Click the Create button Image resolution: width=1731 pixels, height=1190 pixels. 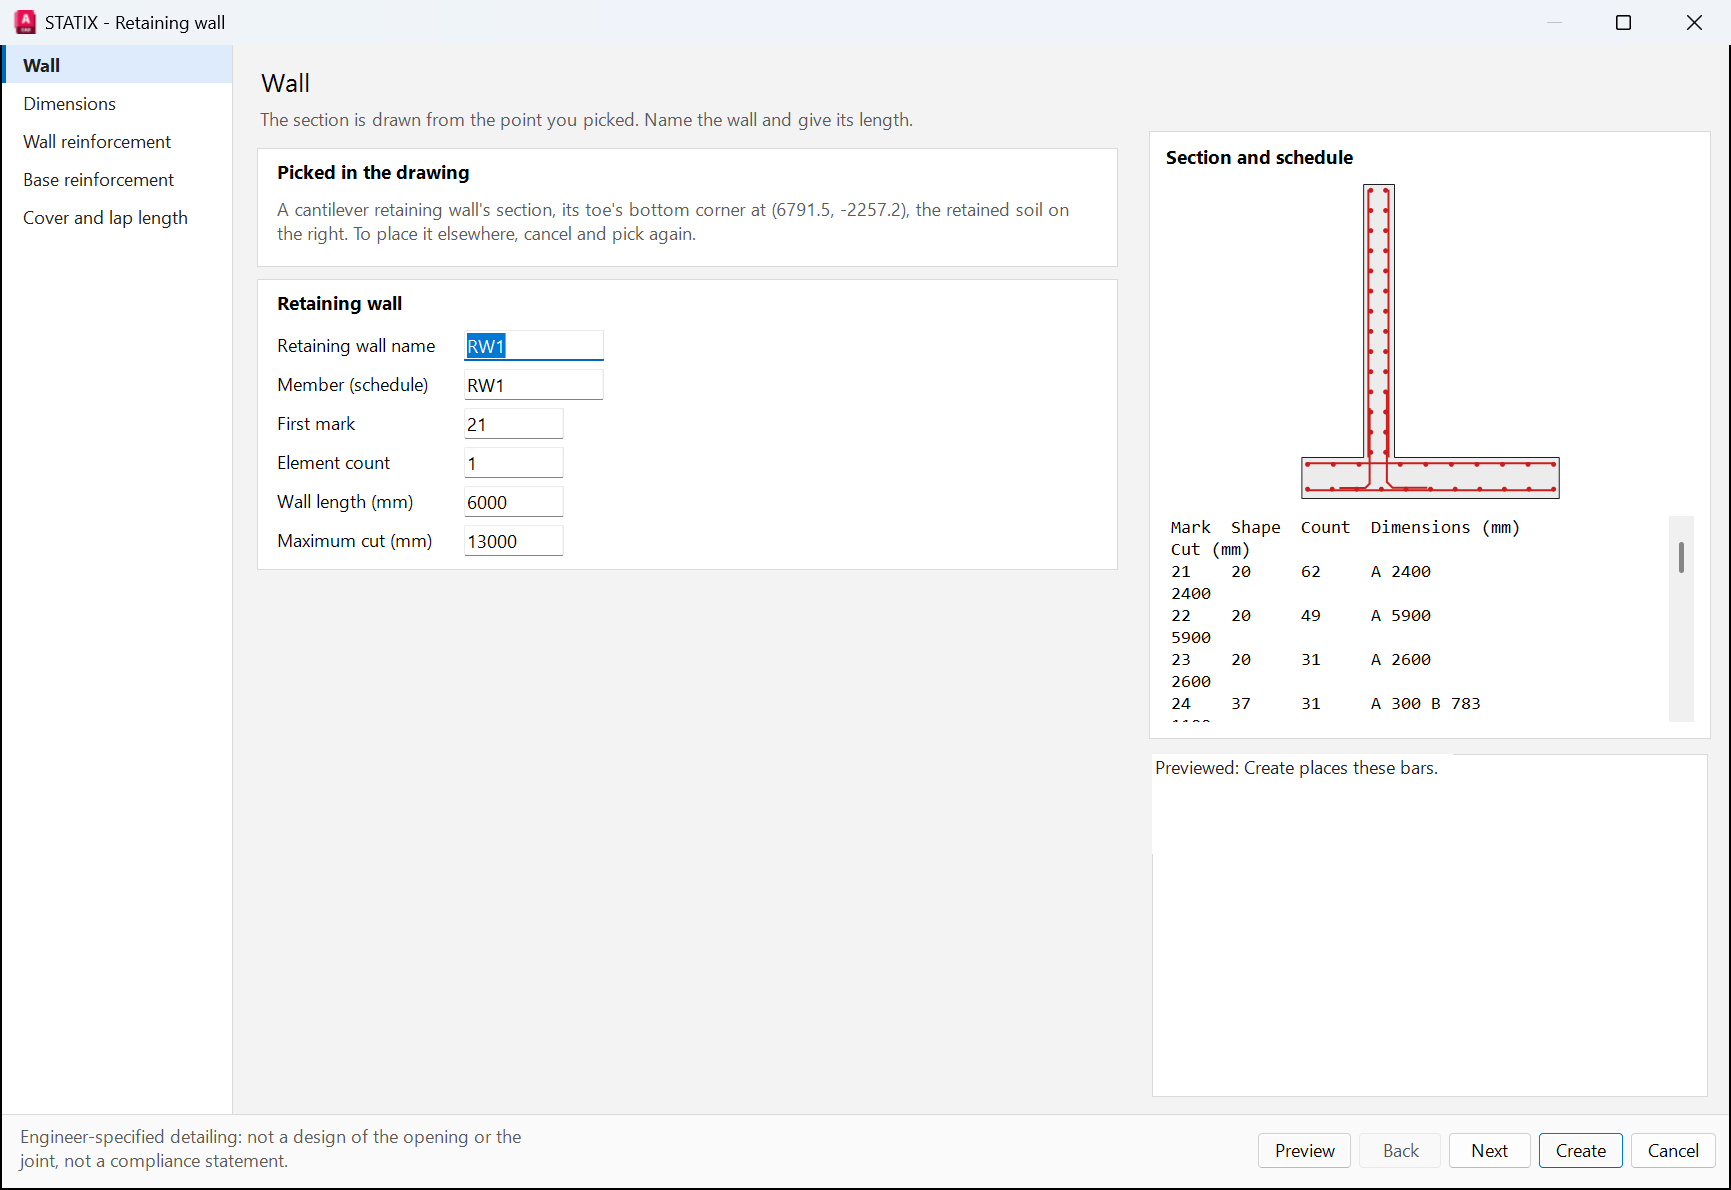tap(1580, 1150)
